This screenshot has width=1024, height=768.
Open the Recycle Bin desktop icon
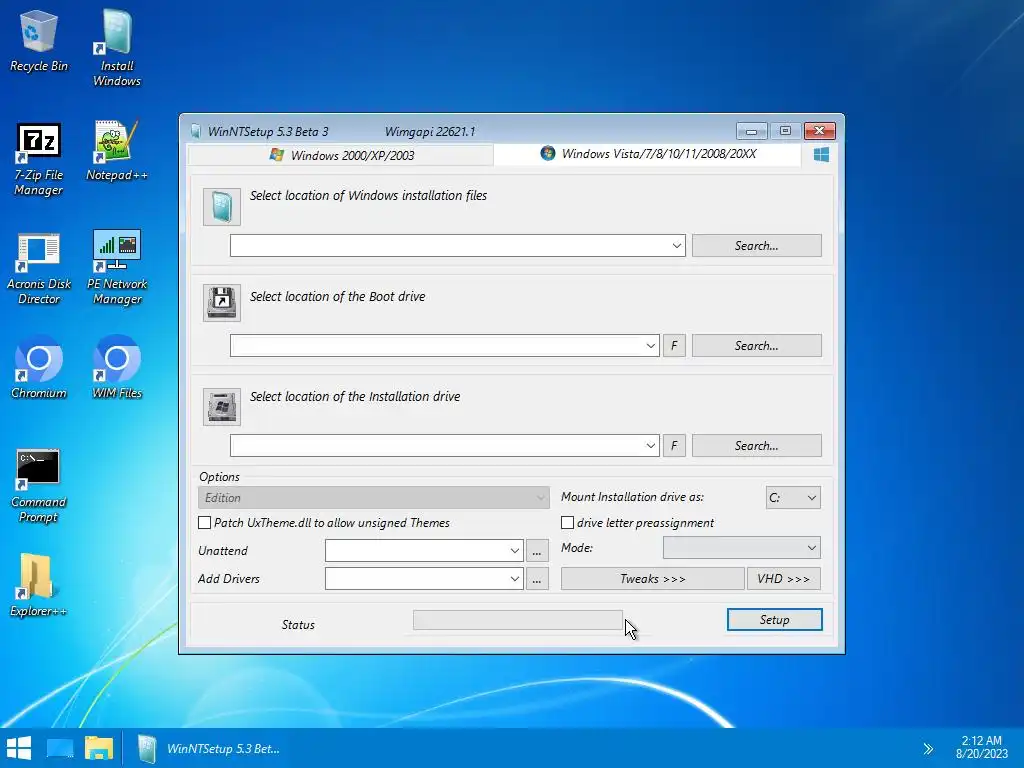click(x=39, y=40)
